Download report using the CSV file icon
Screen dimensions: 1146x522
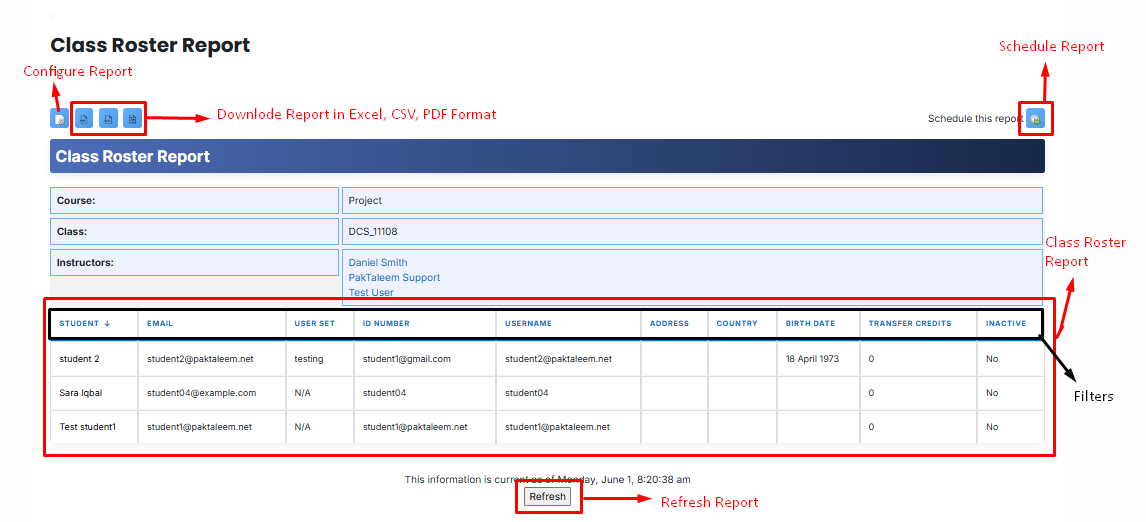point(109,118)
